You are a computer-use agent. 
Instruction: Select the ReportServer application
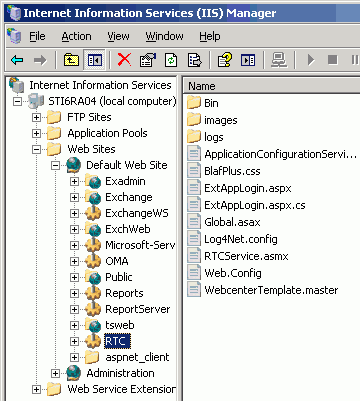[x=138, y=309]
